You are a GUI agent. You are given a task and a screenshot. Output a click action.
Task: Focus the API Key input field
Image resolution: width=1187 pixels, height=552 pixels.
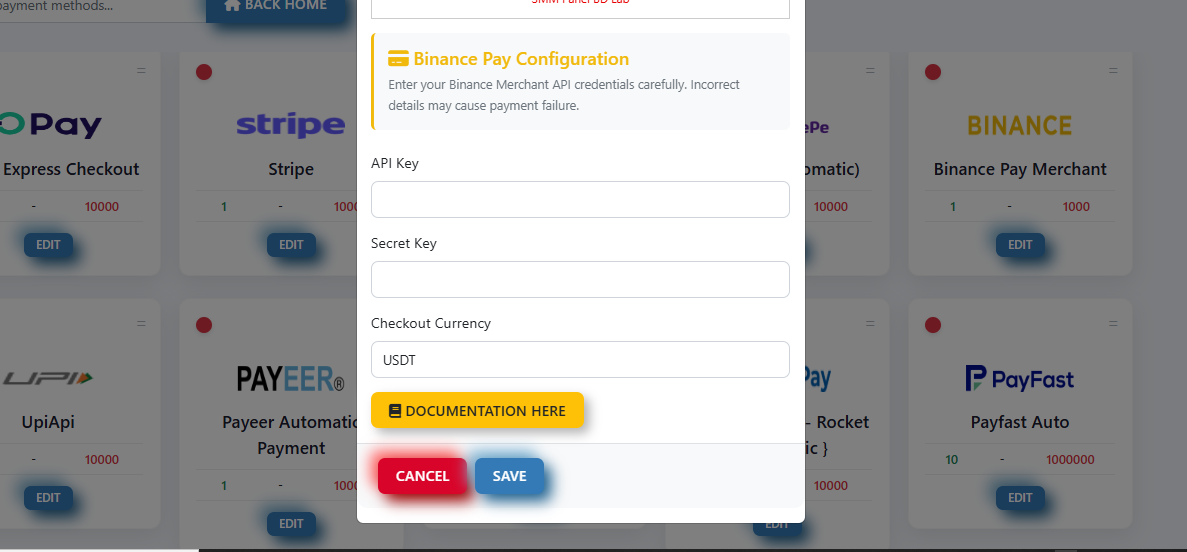click(580, 199)
